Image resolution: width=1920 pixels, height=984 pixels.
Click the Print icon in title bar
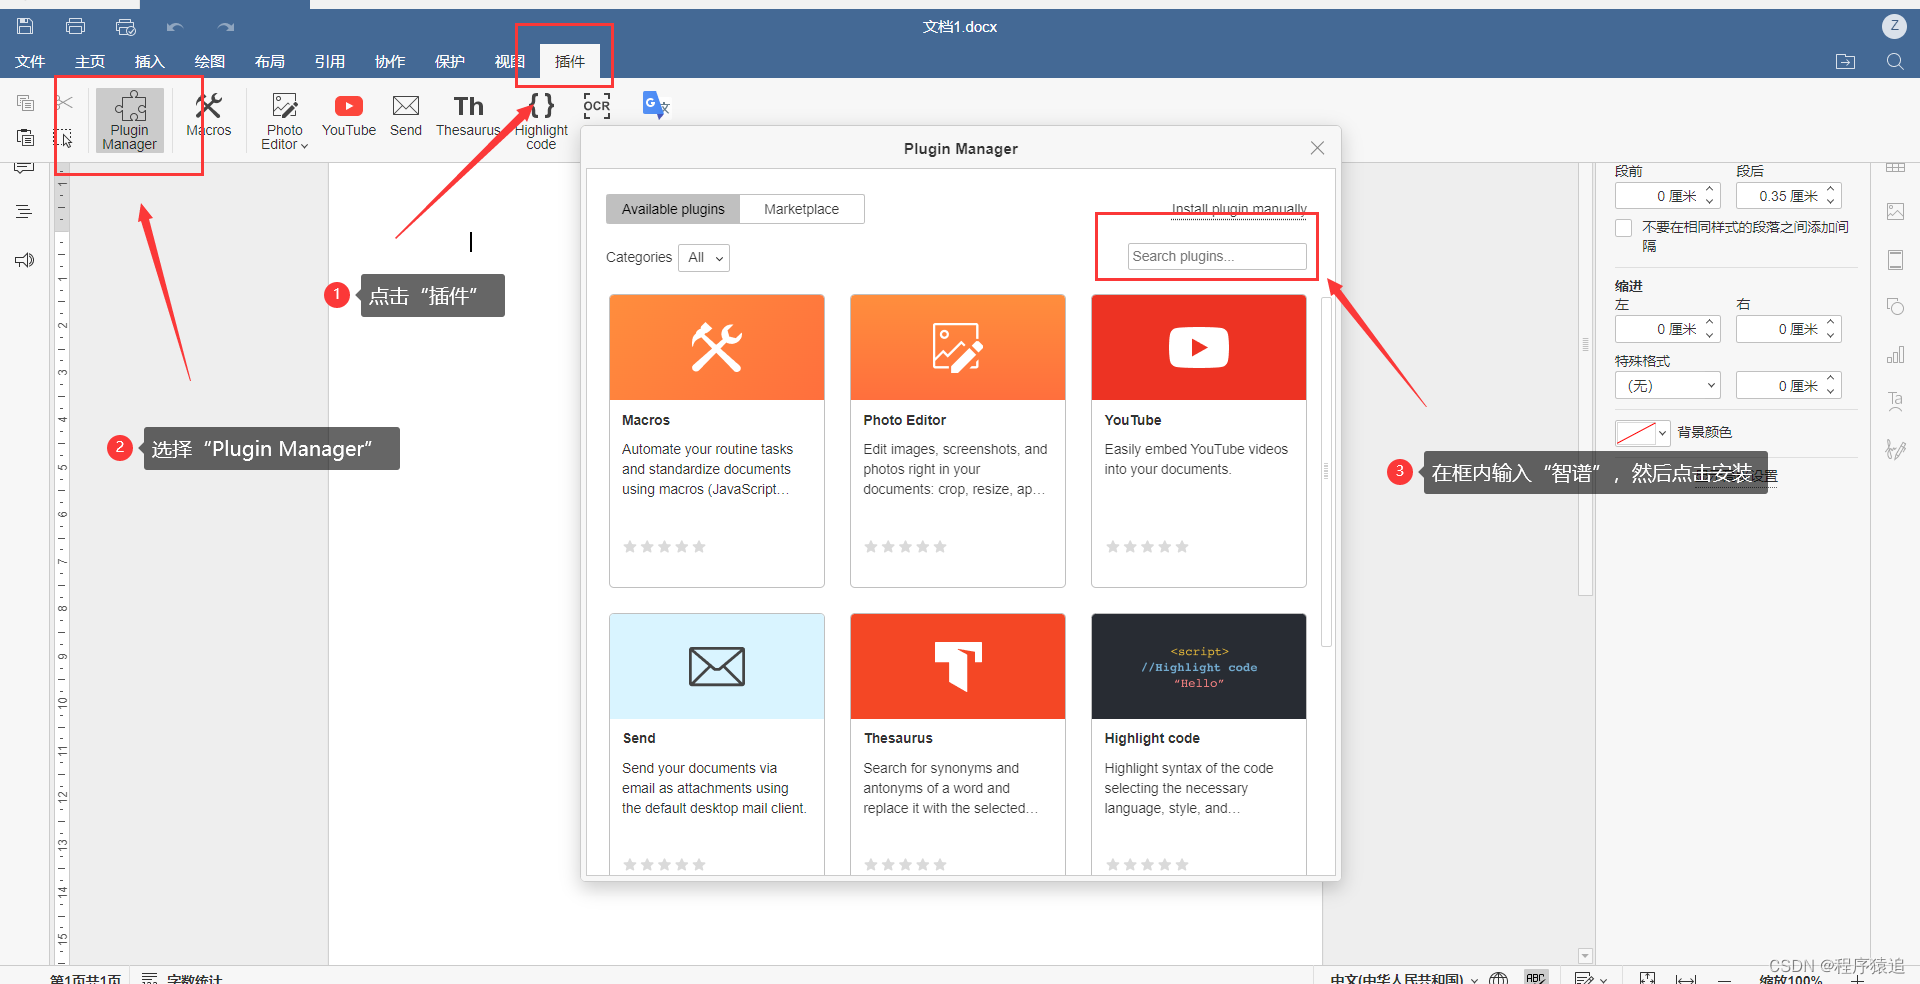[75, 27]
